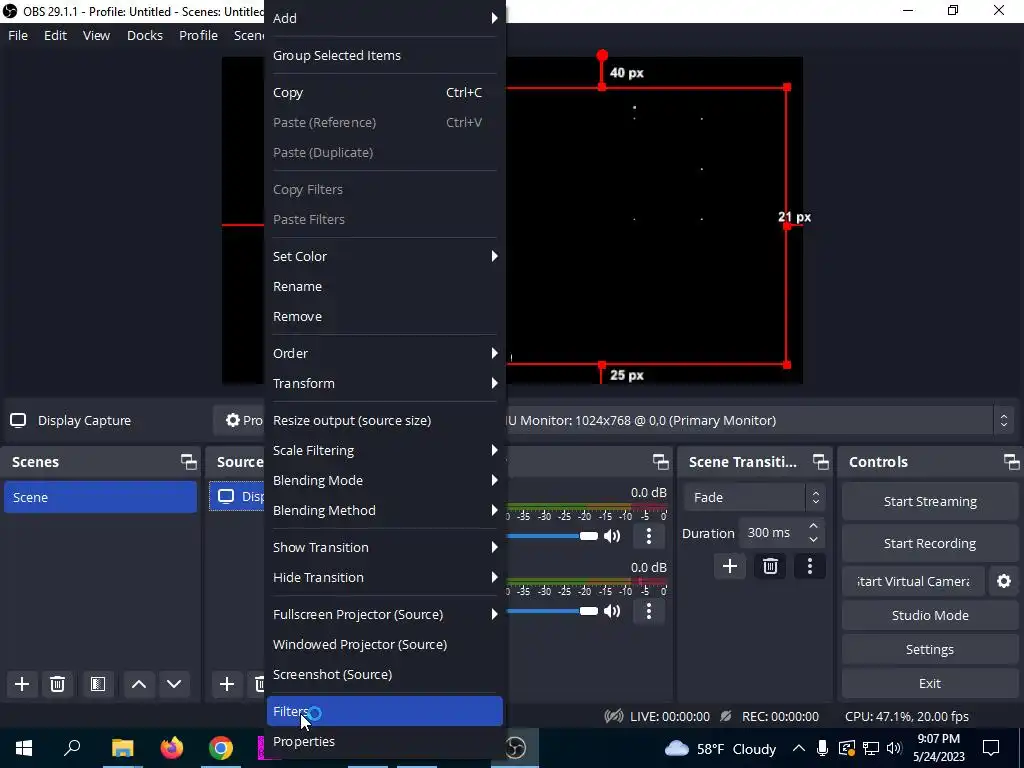Image resolution: width=1024 pixels, height=768 pixels.
Task: Undock the Controls panel
Action: [1012, 462]
